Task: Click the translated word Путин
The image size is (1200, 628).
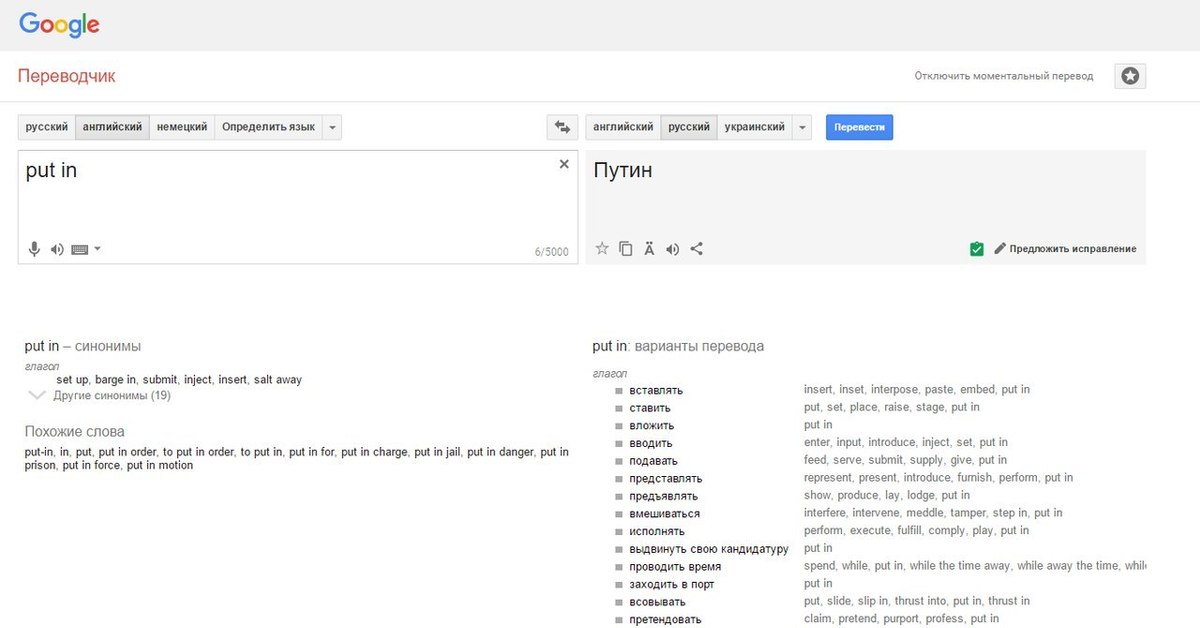Action: pyautogui.click(x=623, y=170)
